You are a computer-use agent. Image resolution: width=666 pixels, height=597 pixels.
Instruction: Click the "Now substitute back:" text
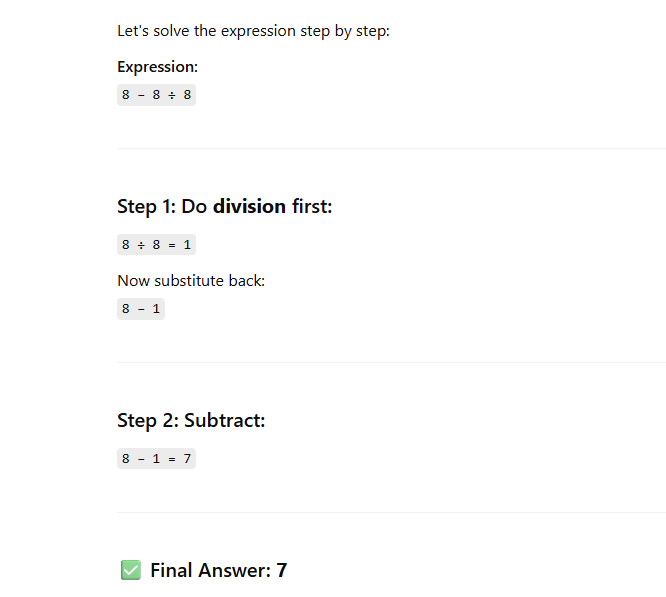tap(191, 280)
